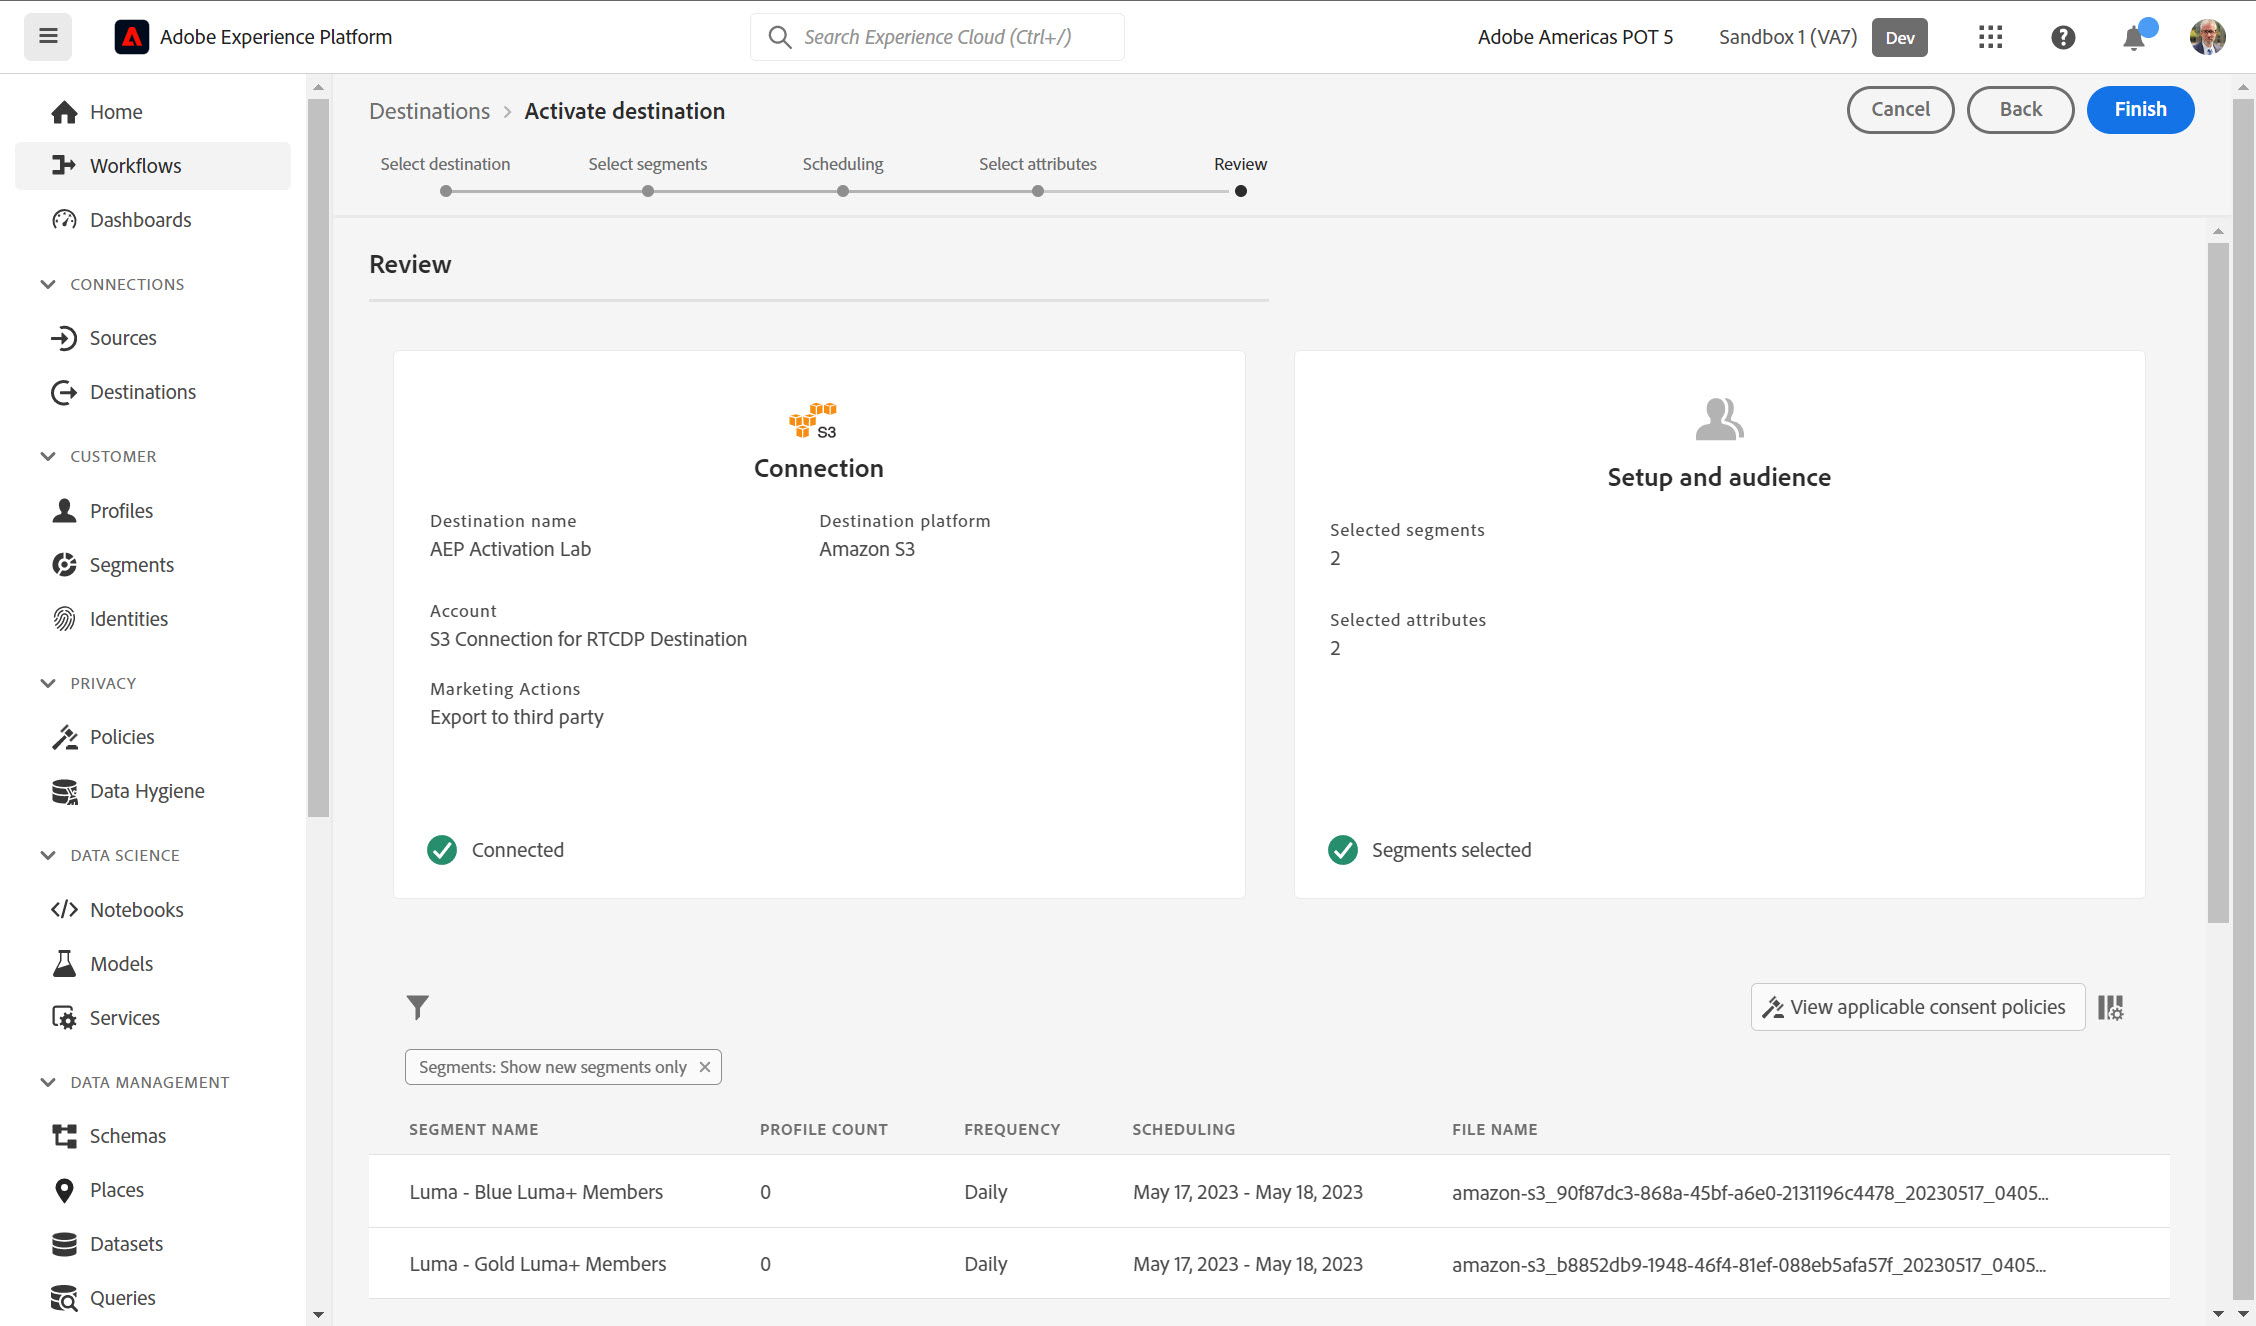2256x1326 pixels.
Task: Open the user profile avatar
Action: pyautogui.click(x=2207, y=37)
